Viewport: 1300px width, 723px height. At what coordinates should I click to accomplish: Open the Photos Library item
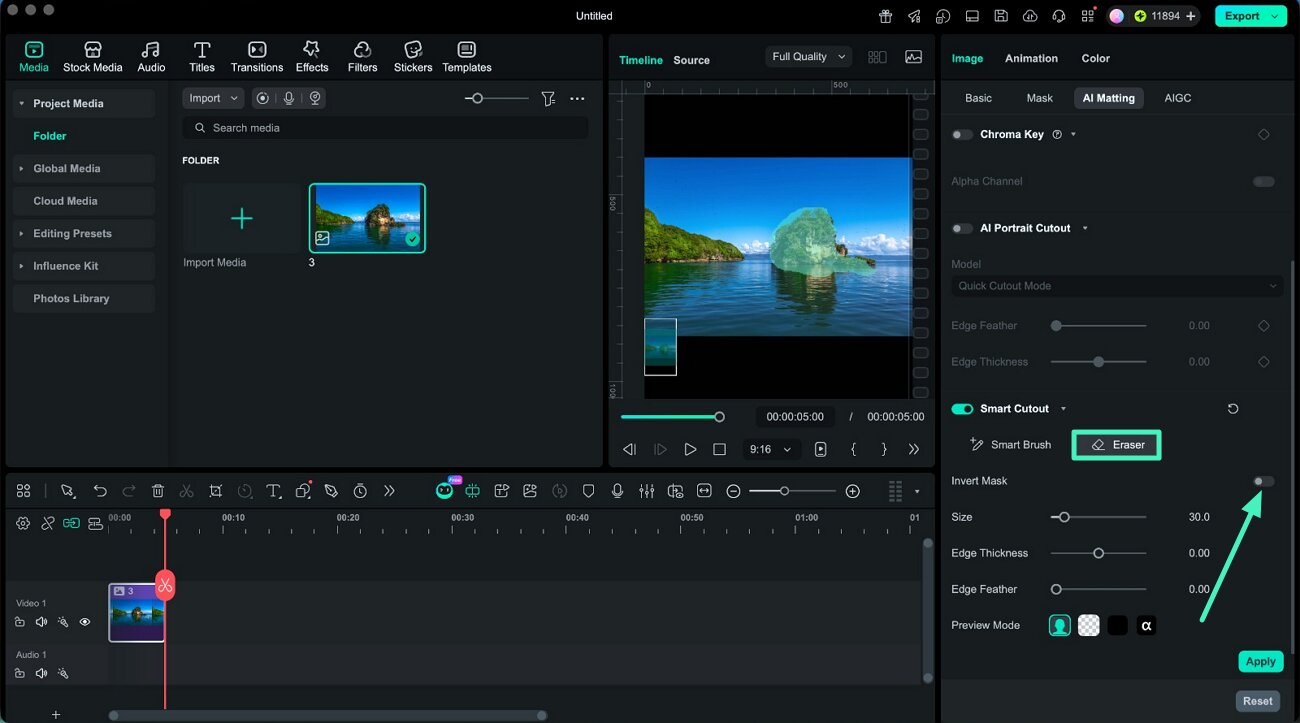(84, 298)
